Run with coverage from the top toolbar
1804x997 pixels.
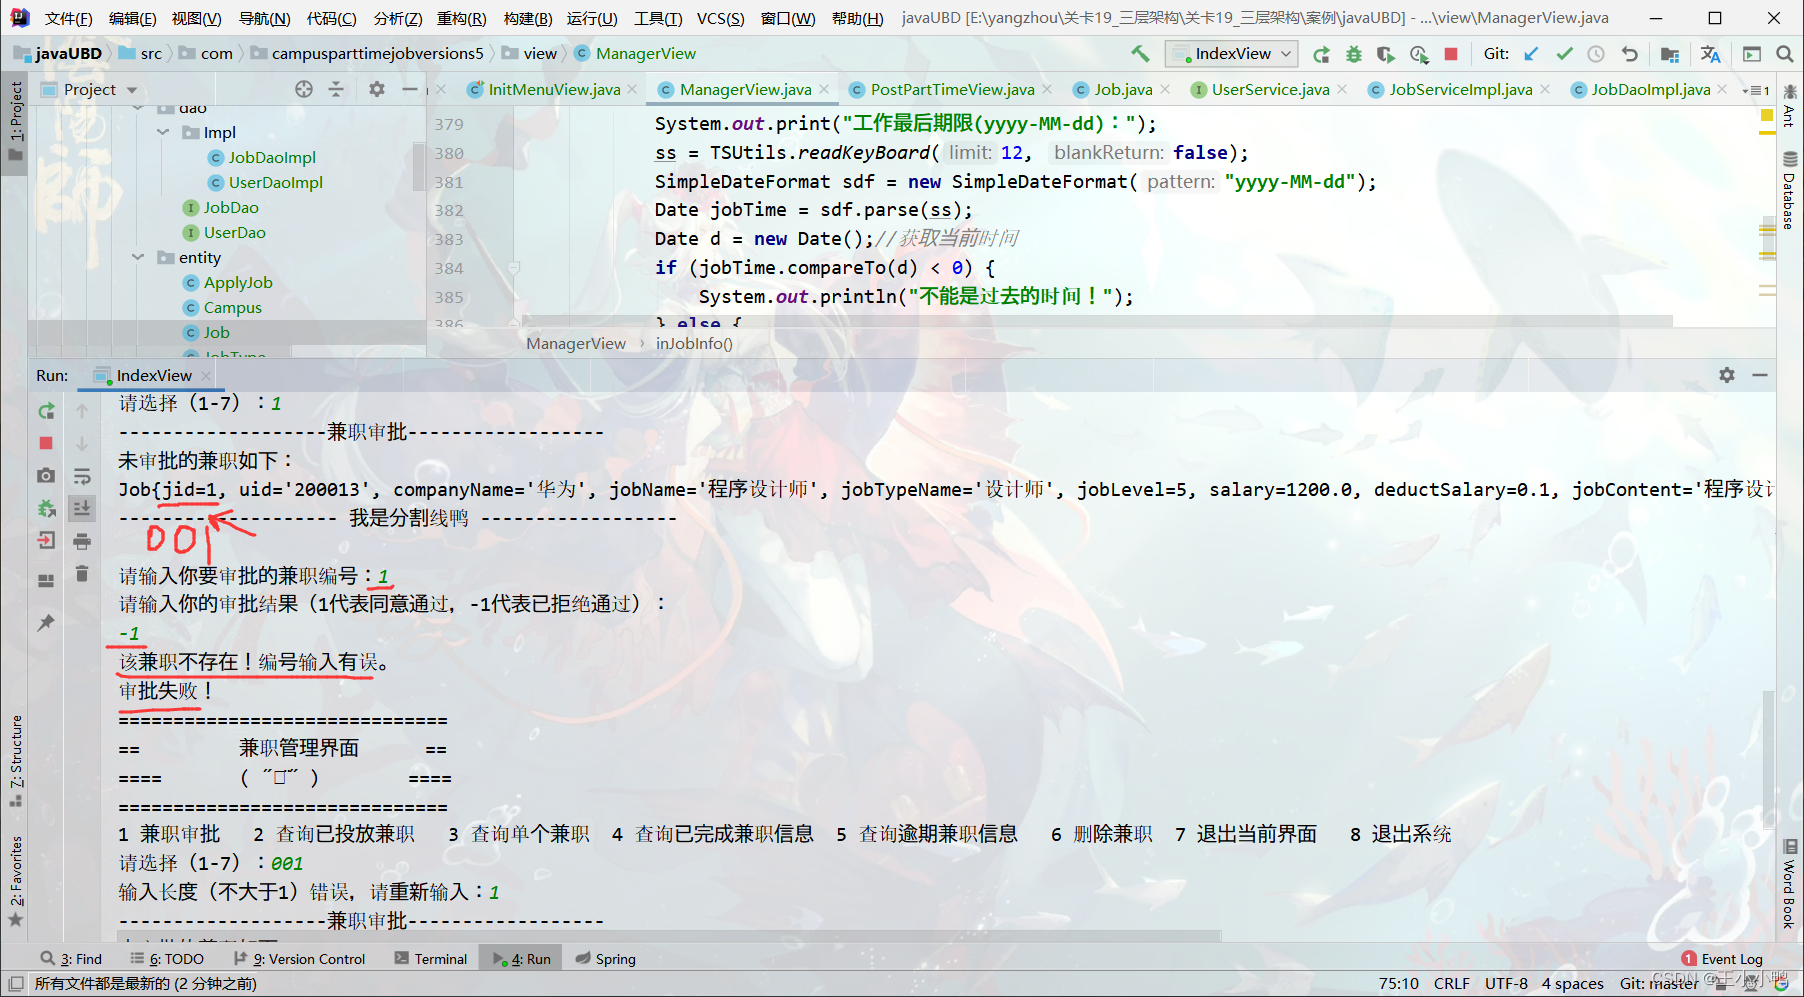click(x=1386, y=54)
